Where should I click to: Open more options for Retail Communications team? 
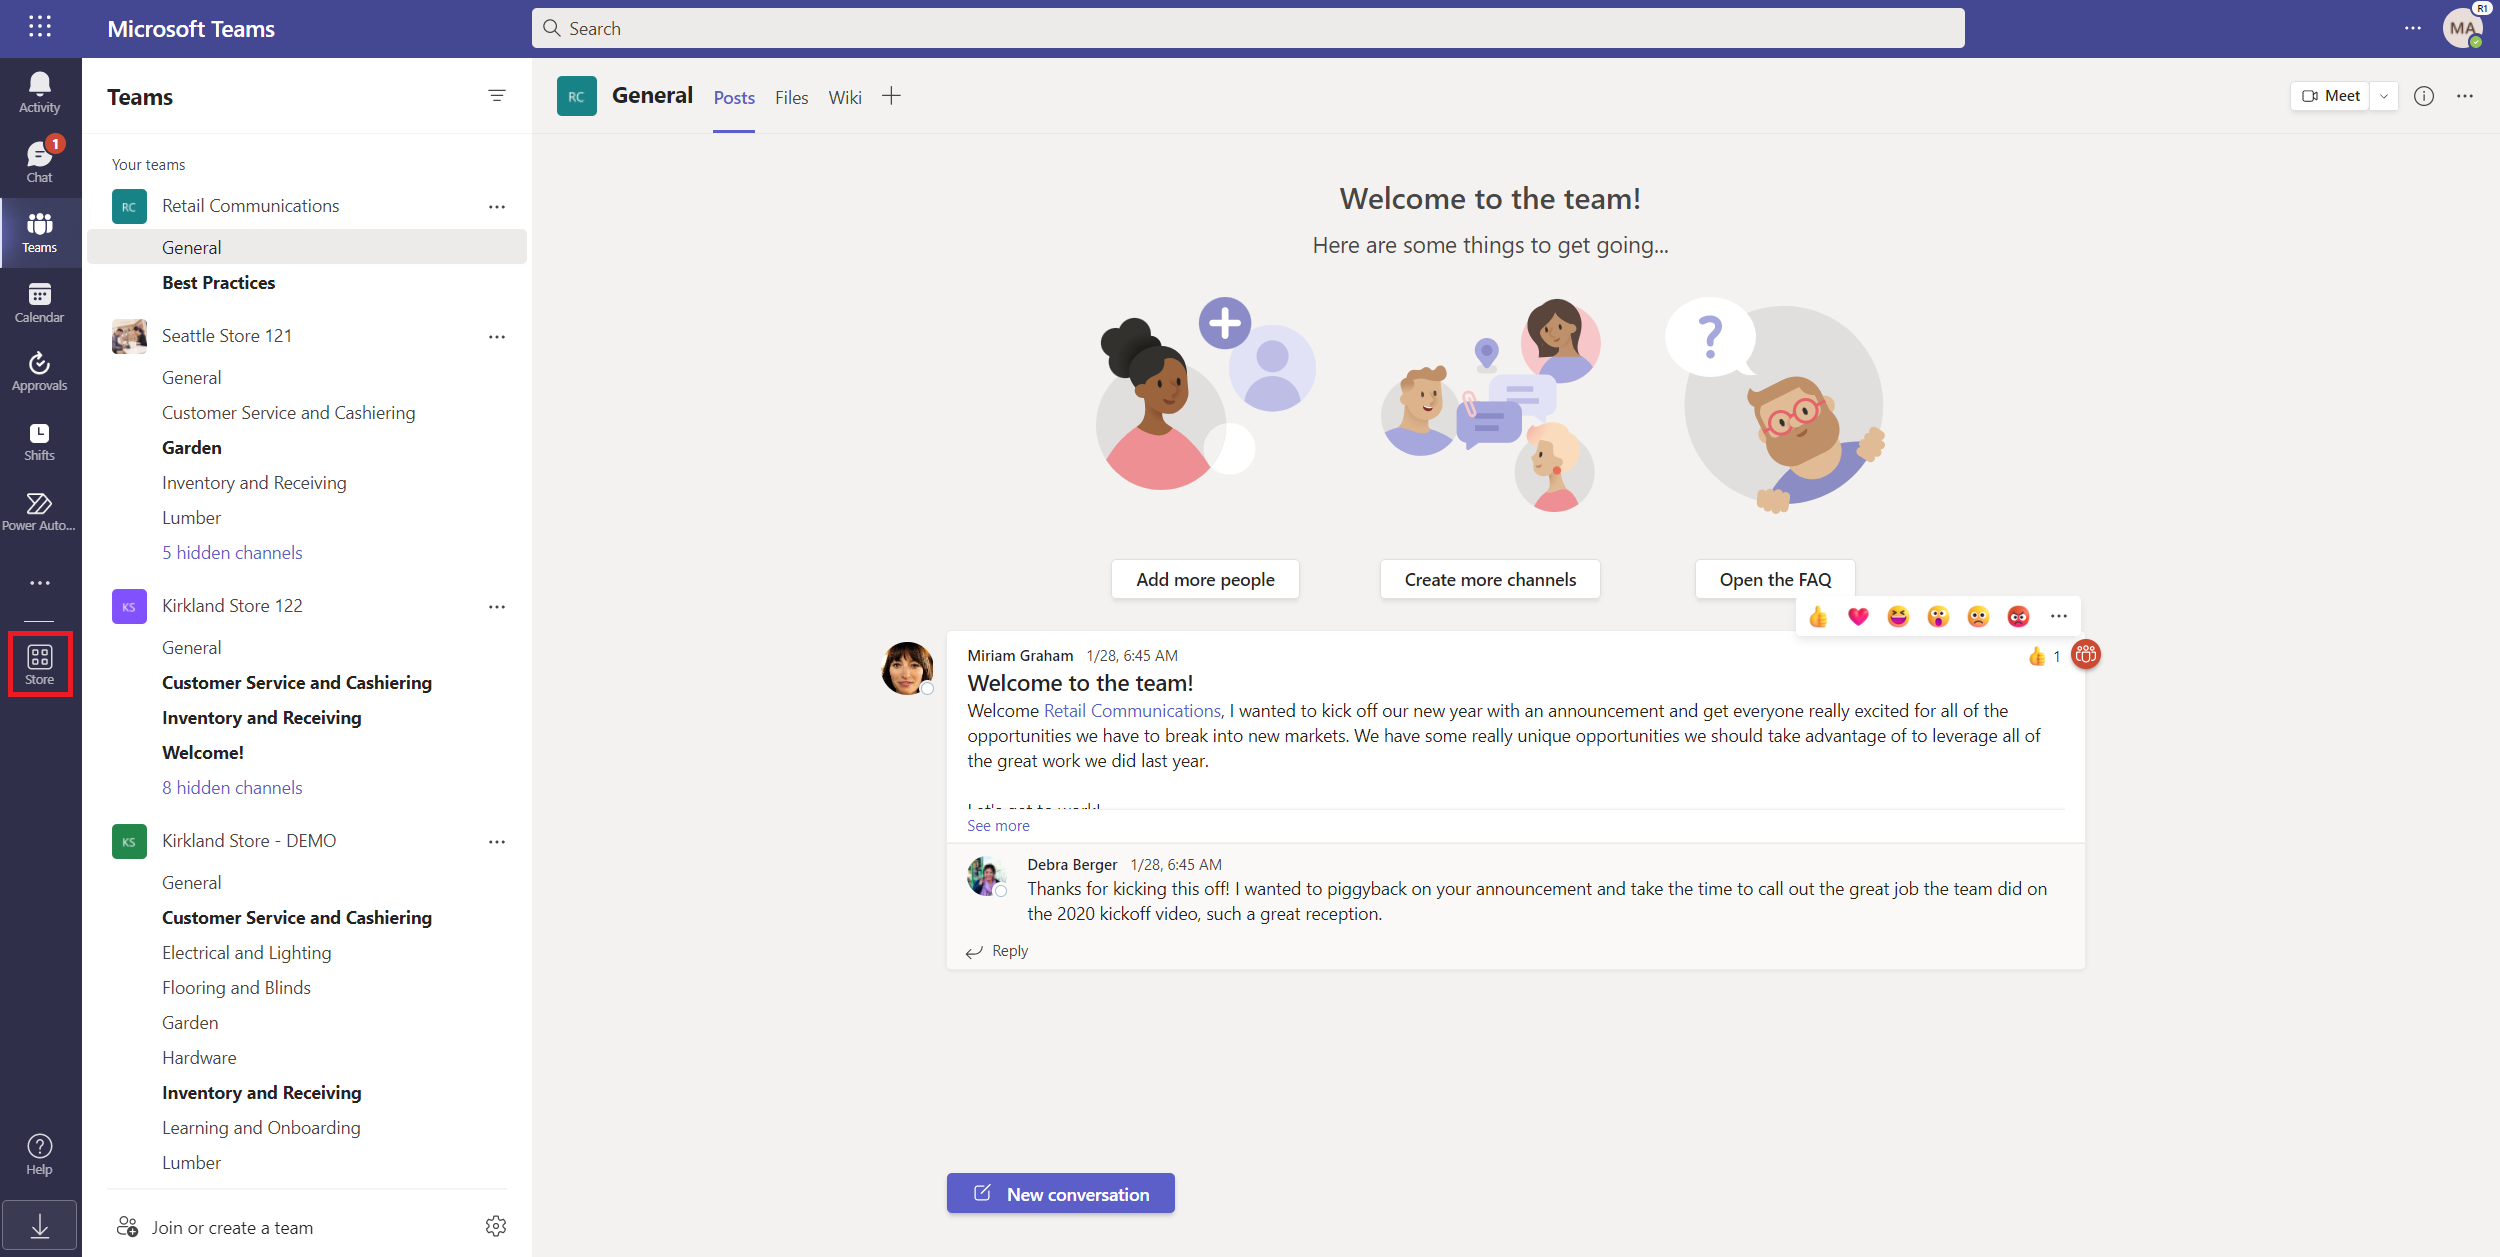tap(497, 206)
